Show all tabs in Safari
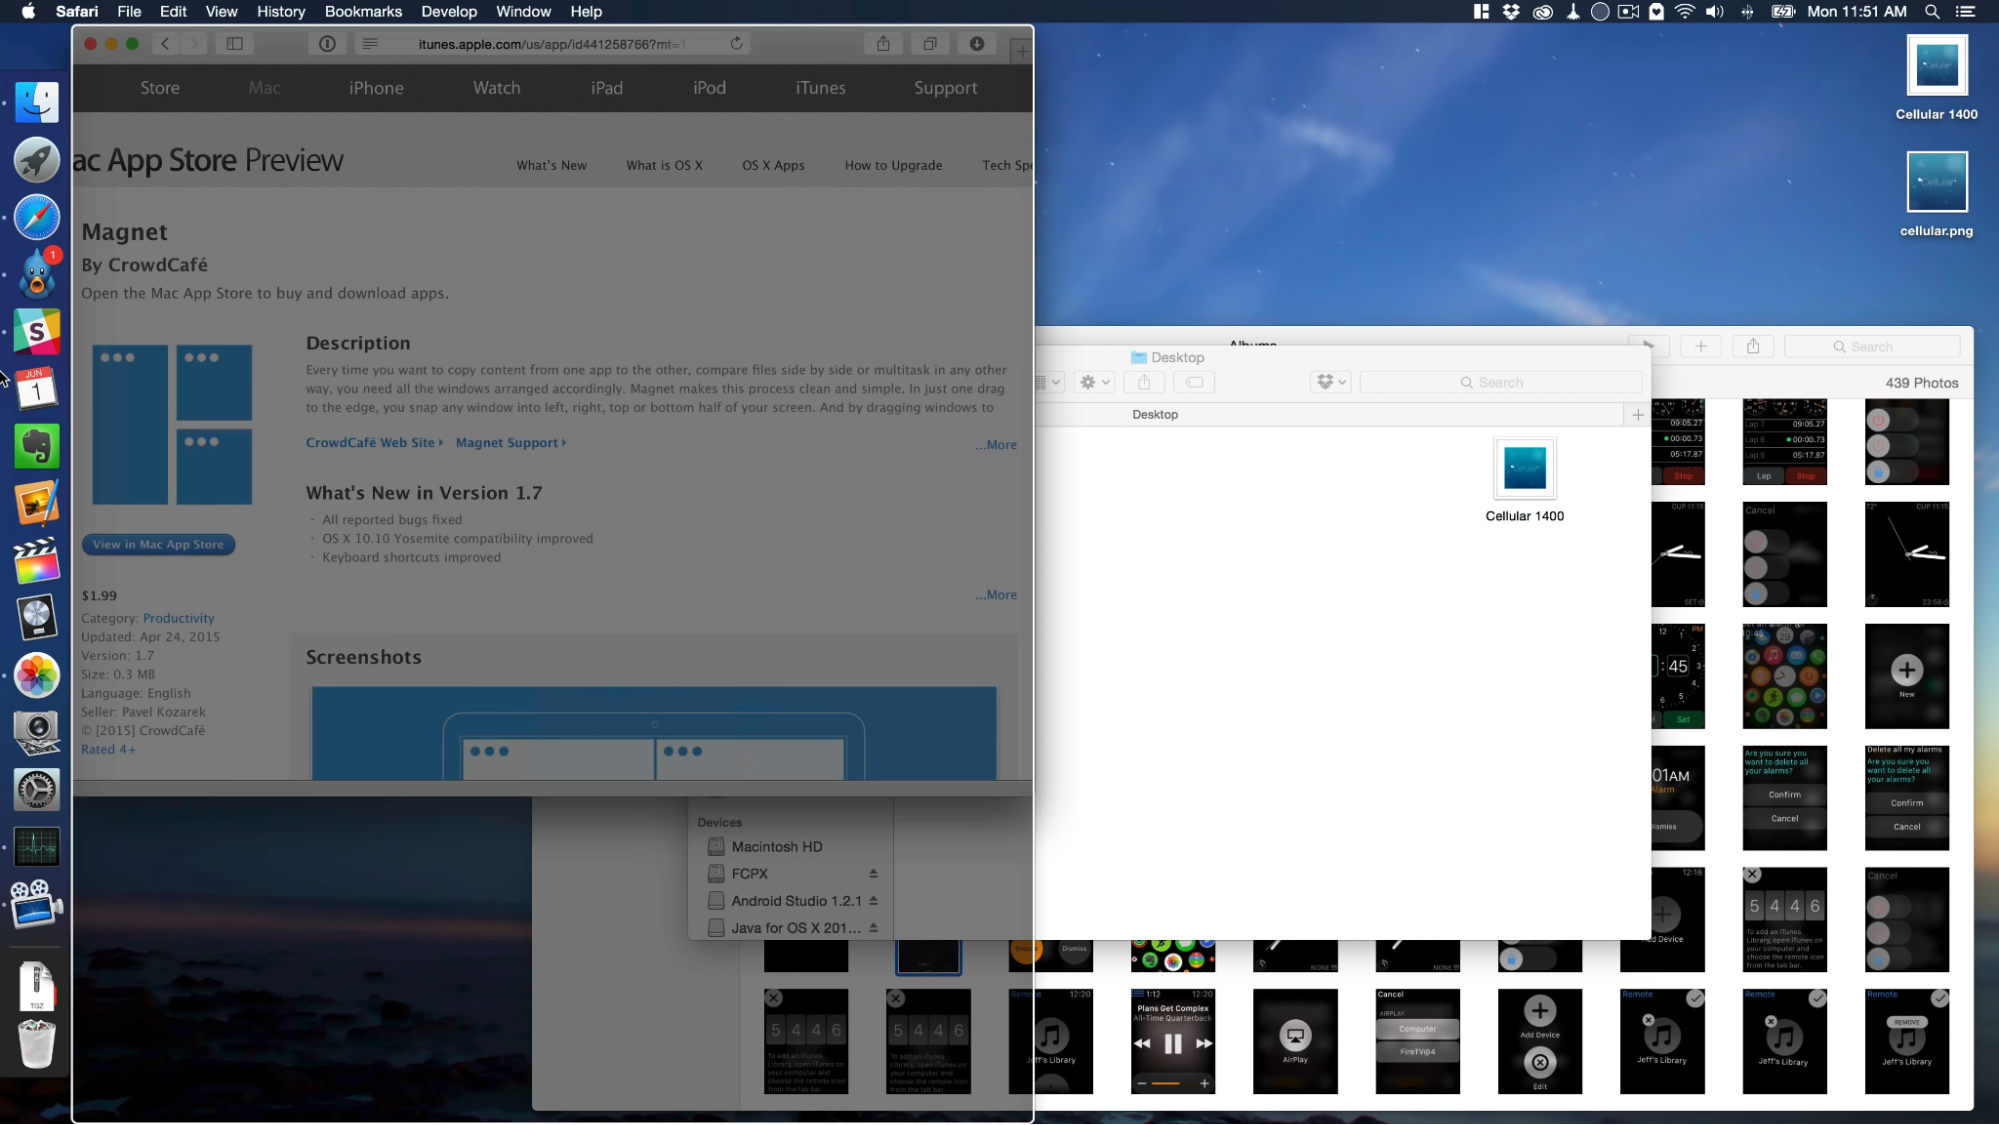Screen dimensions: 1999x1125 click(930, 44)
